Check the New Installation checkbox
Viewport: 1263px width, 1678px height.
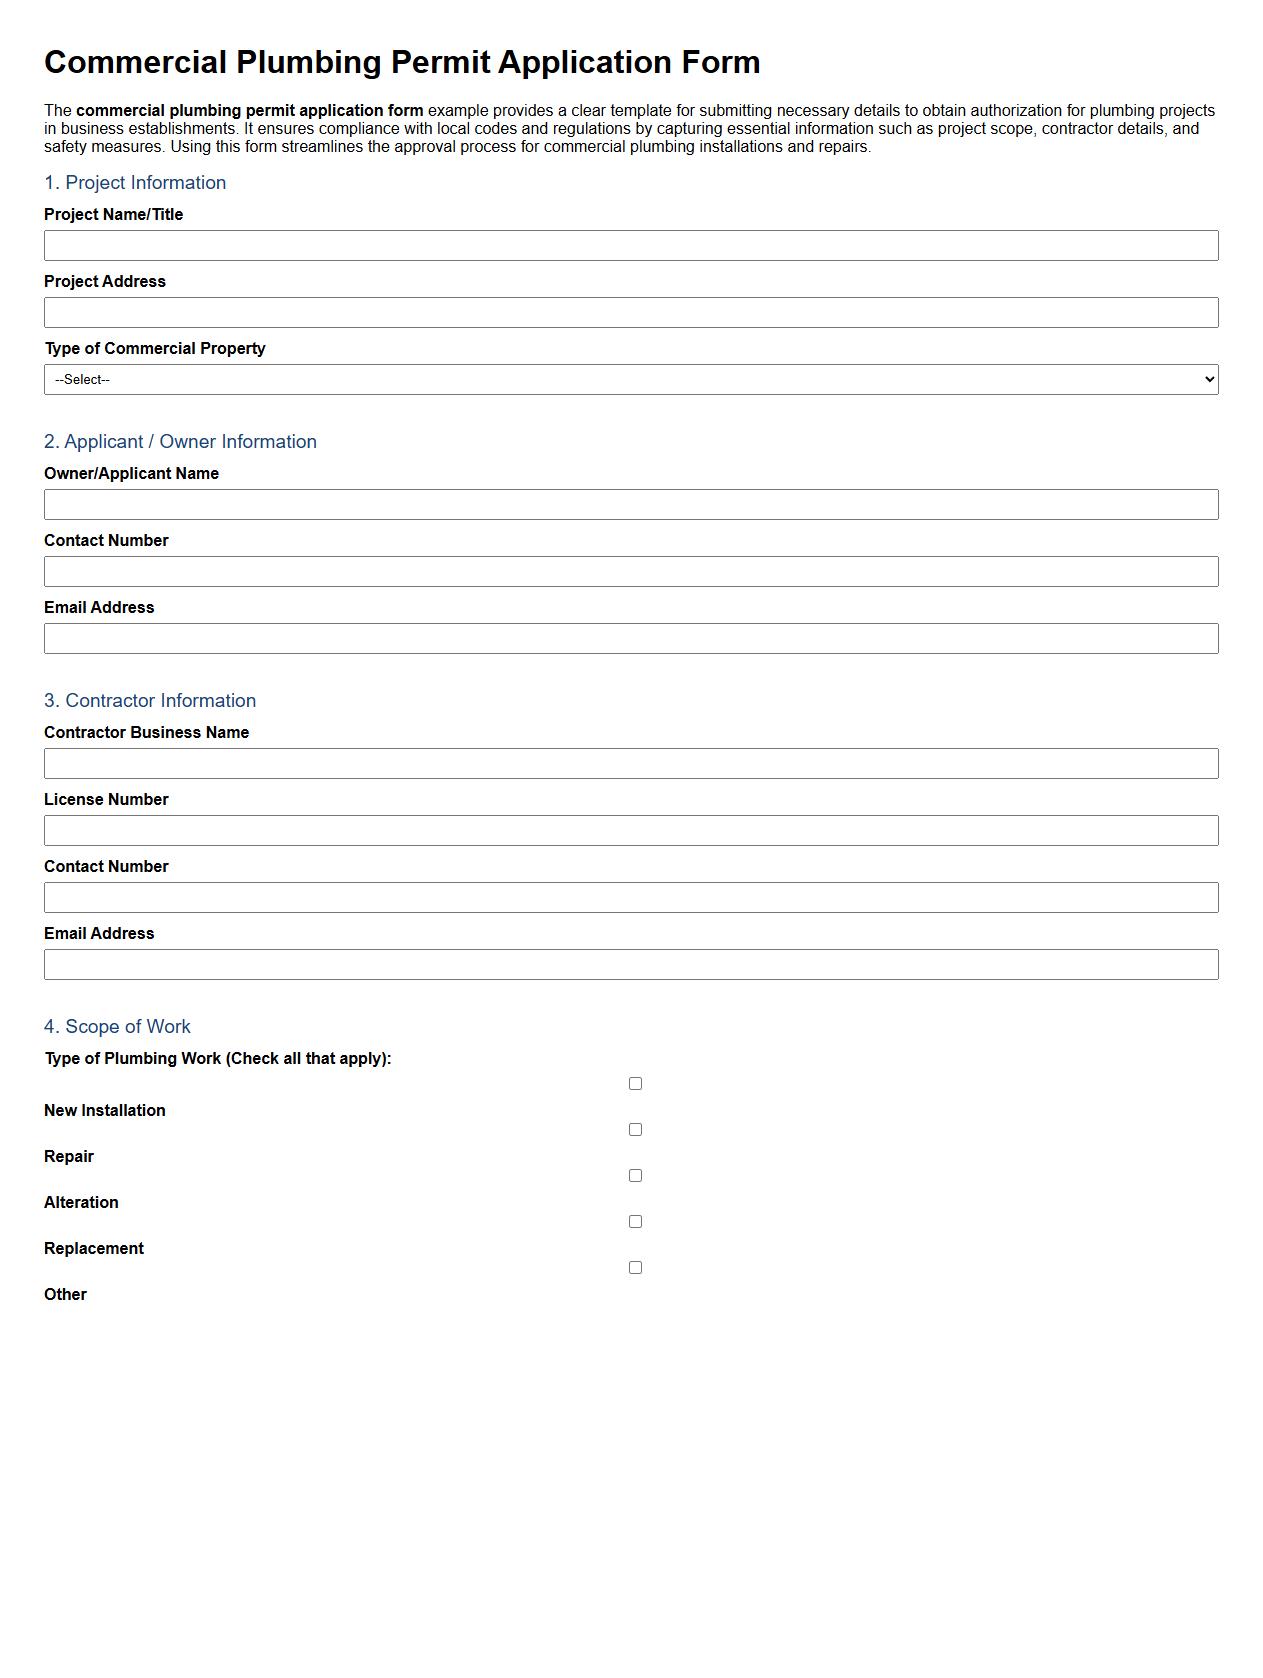[x=633, y=1082]
